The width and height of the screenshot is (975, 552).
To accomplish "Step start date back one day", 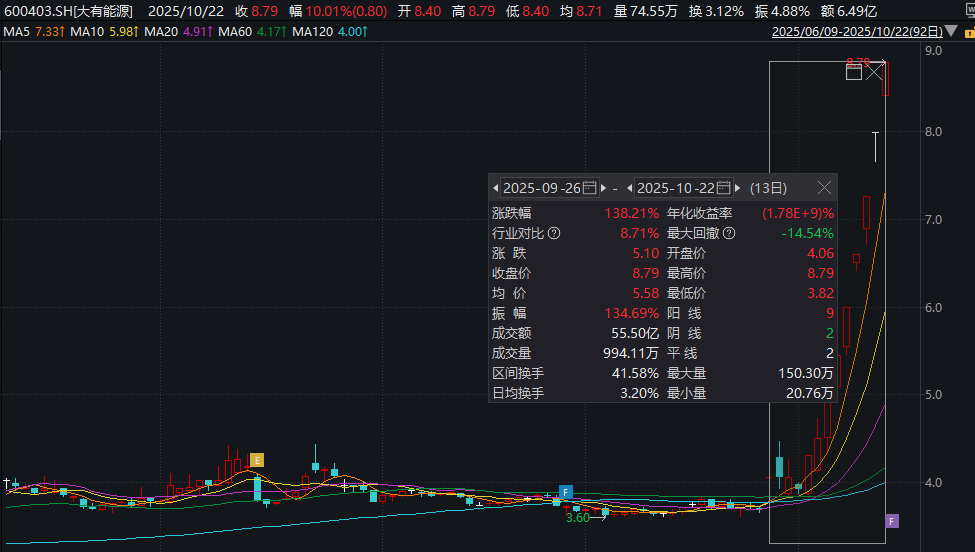I will pyautogui.click(x=495, y=188).
